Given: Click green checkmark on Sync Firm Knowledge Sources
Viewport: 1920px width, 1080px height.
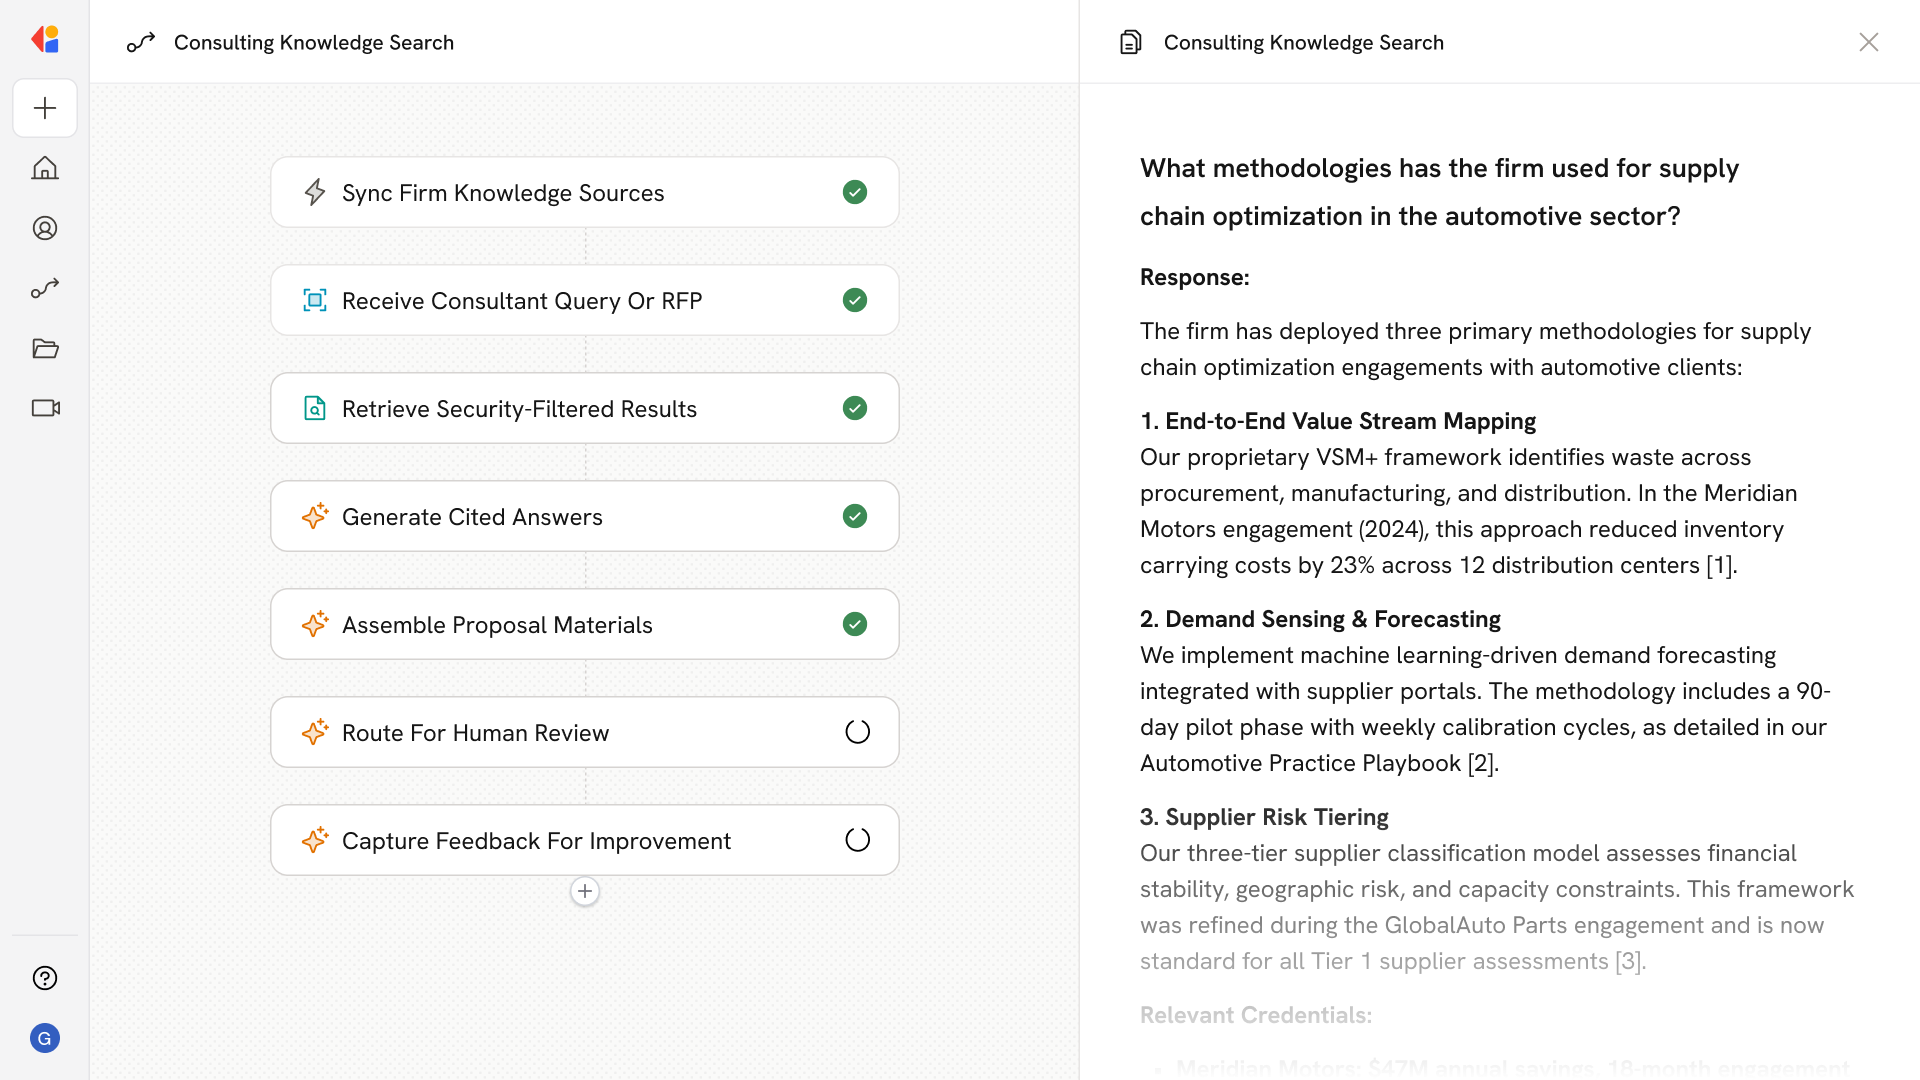Looking at the screenshot, I should click(855, 192).
